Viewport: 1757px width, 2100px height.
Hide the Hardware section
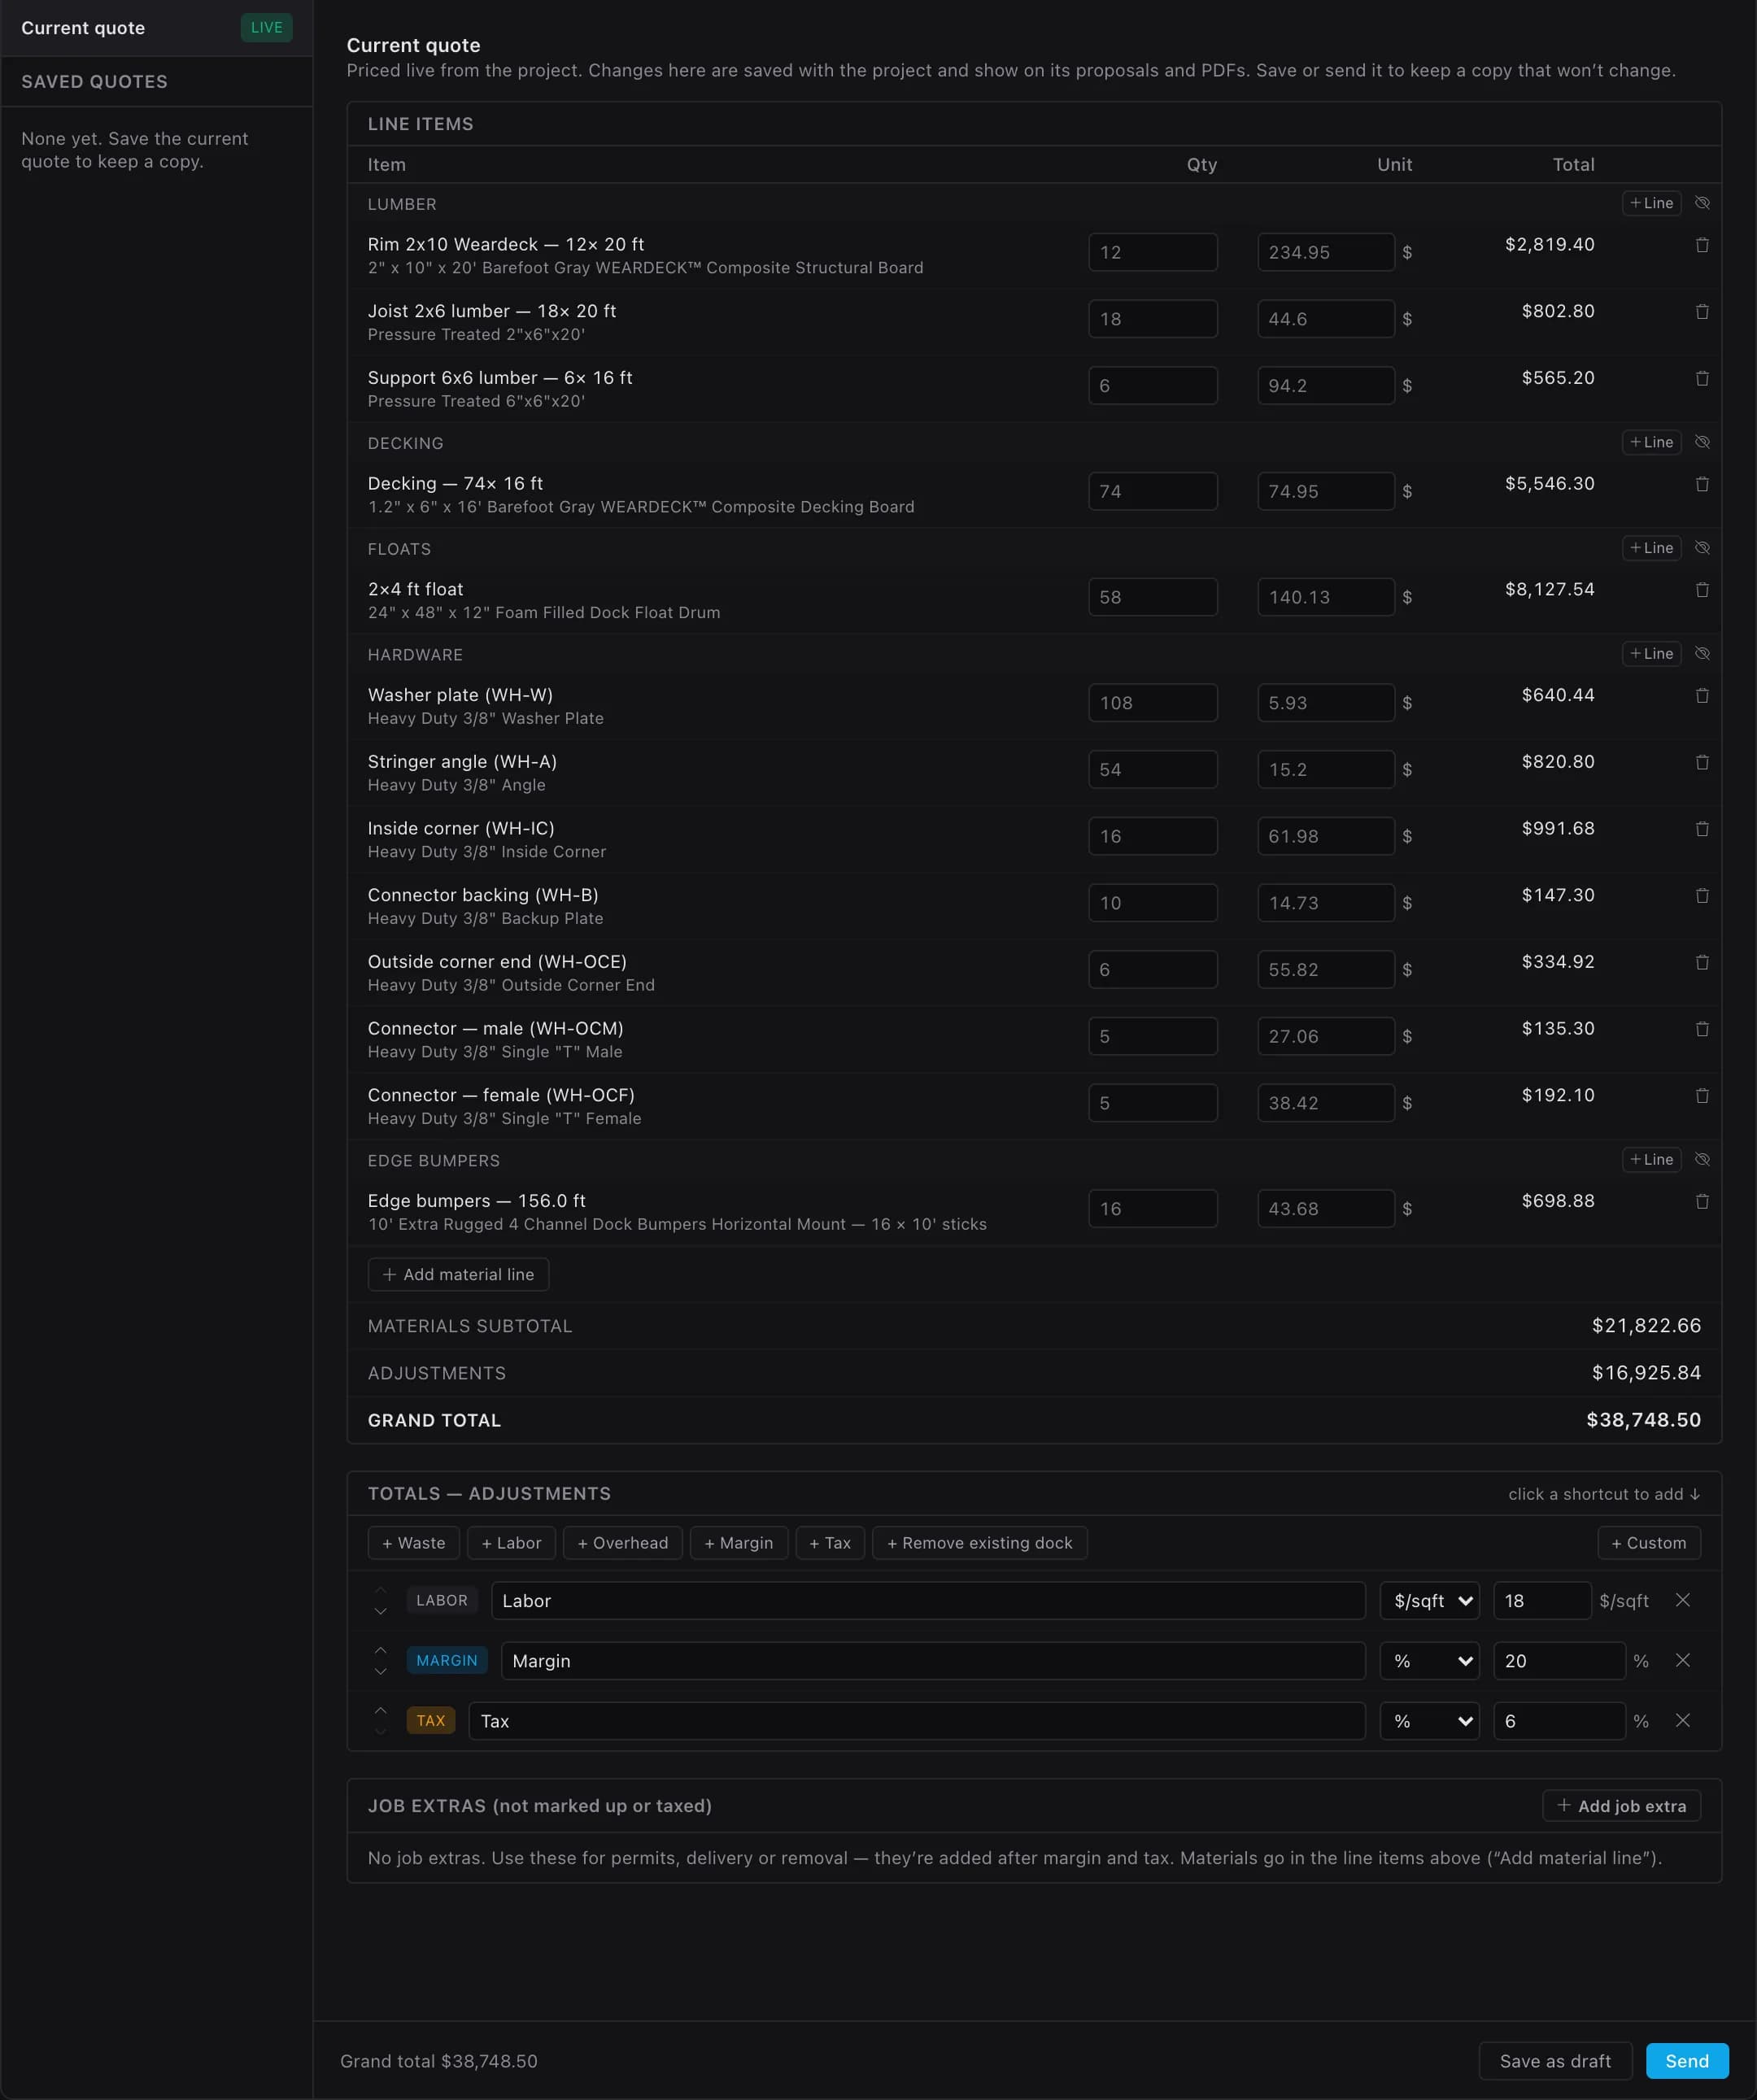pos(1702,654)
